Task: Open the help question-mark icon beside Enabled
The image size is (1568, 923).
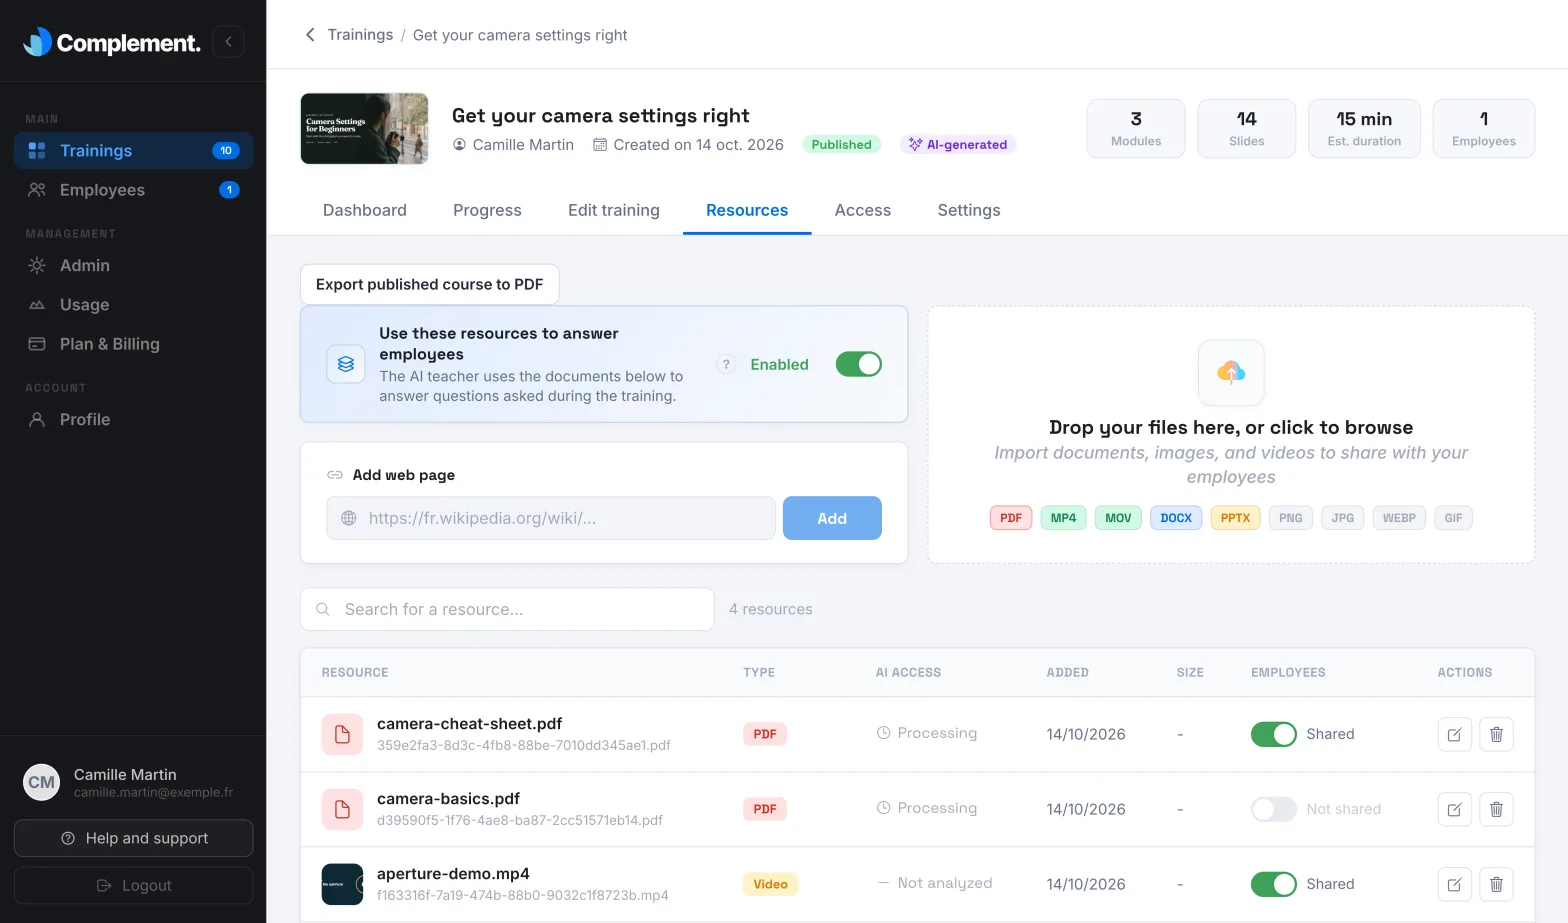Action: pos(727,364)
